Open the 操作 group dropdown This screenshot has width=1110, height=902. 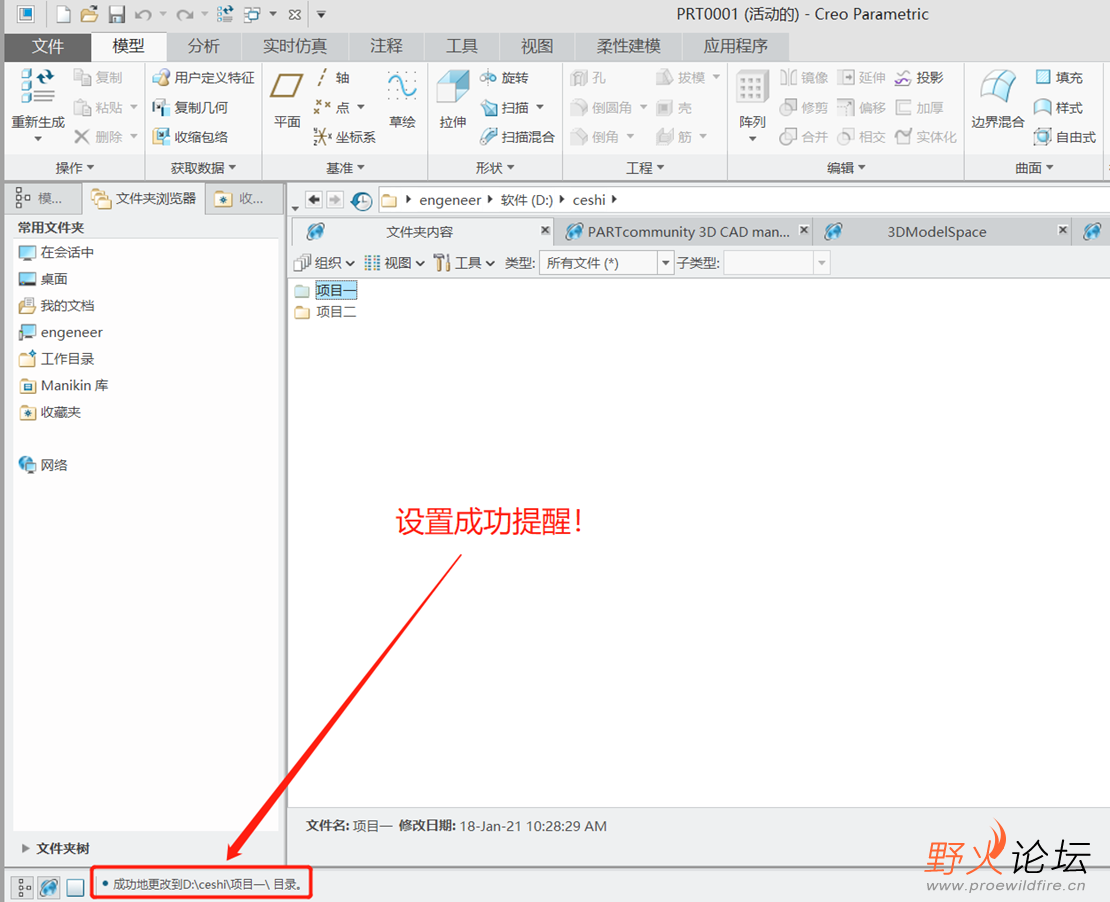[74, 168]
